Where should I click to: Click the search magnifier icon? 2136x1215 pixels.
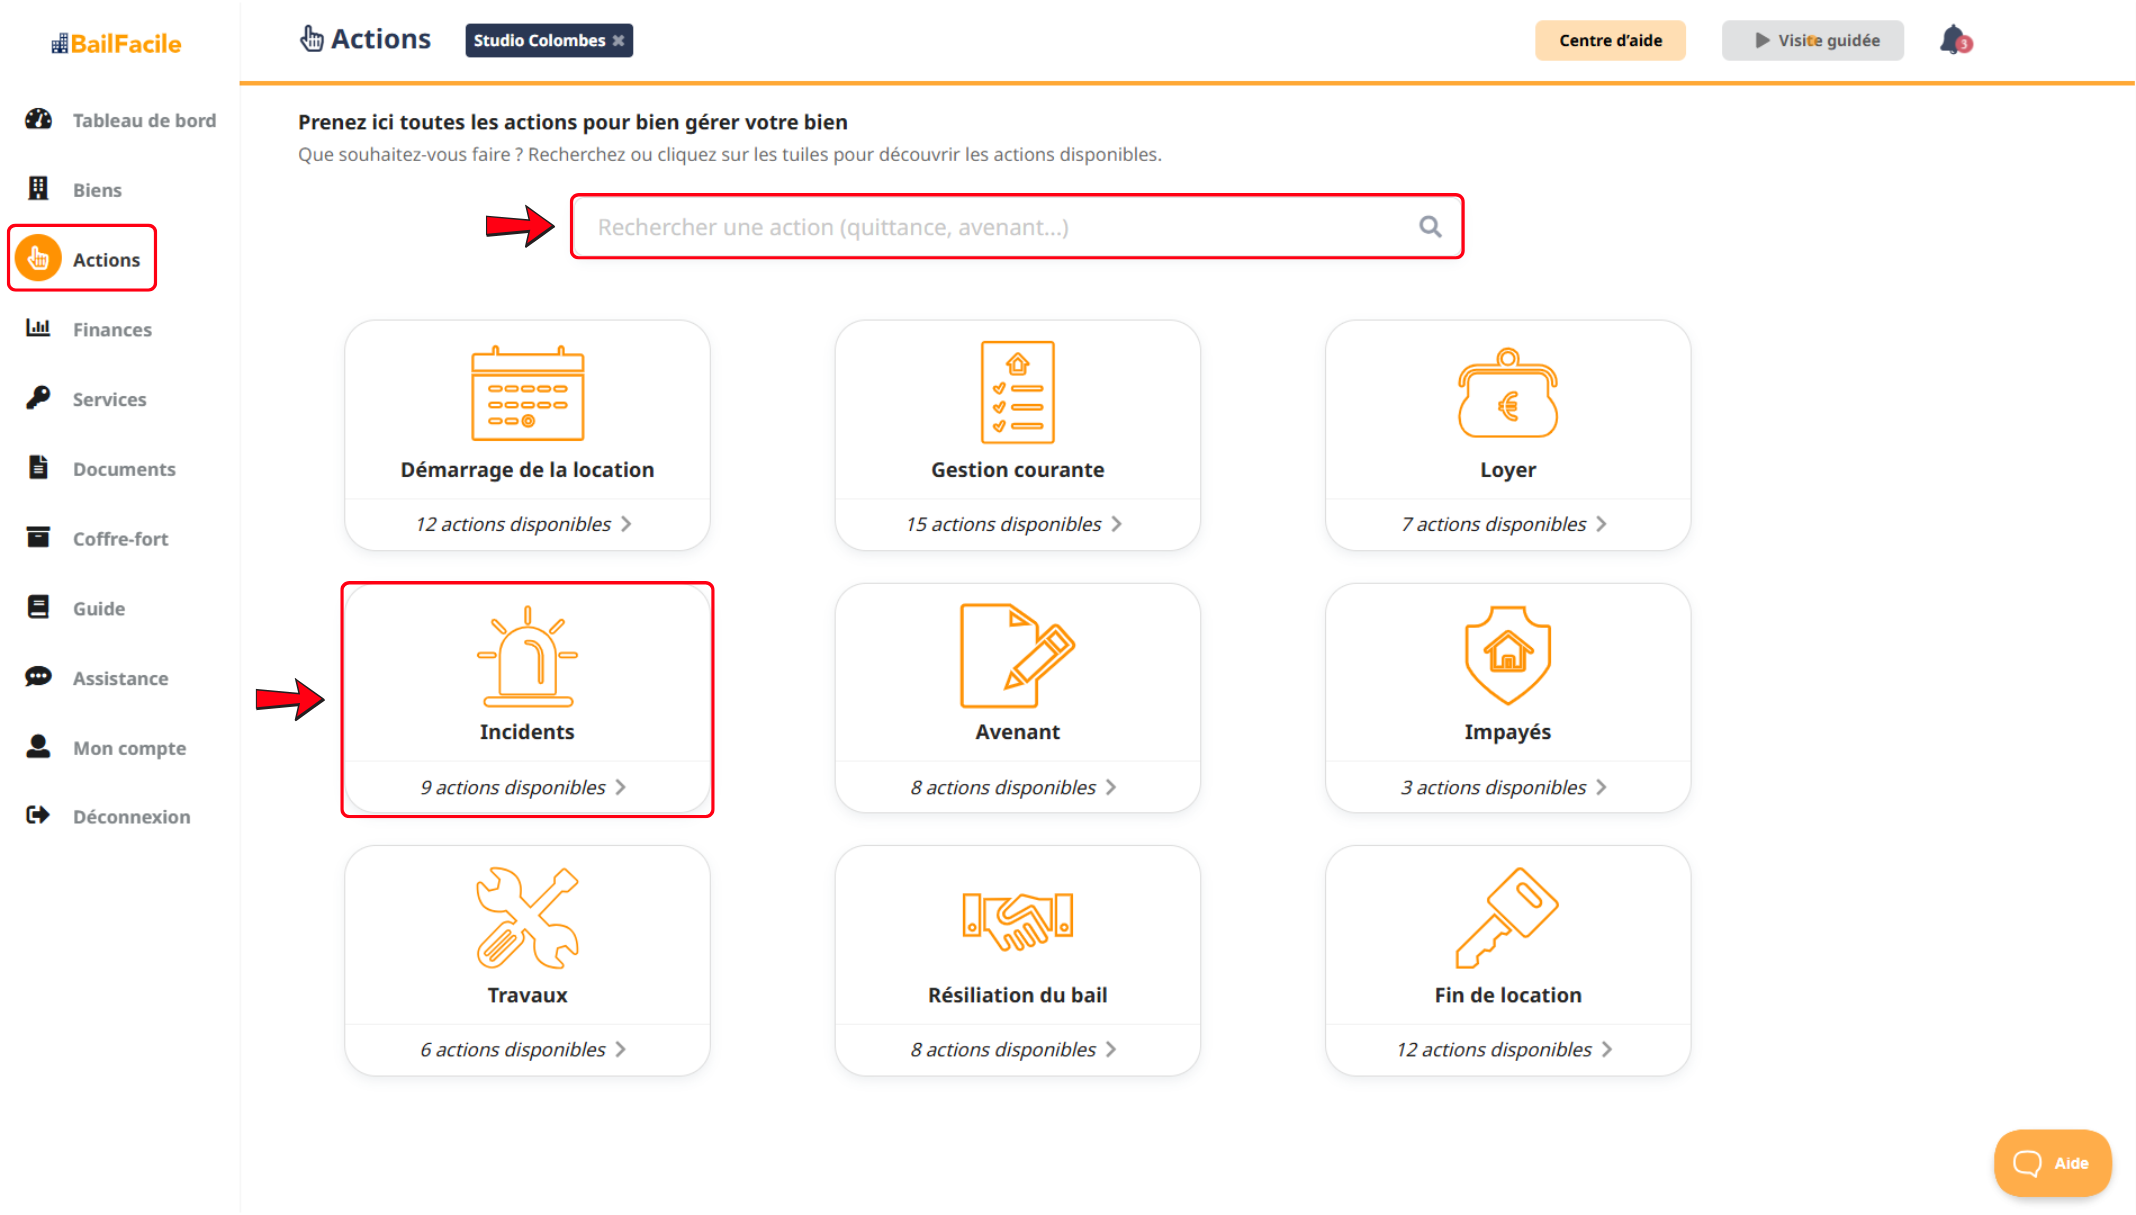point(1430,227)
